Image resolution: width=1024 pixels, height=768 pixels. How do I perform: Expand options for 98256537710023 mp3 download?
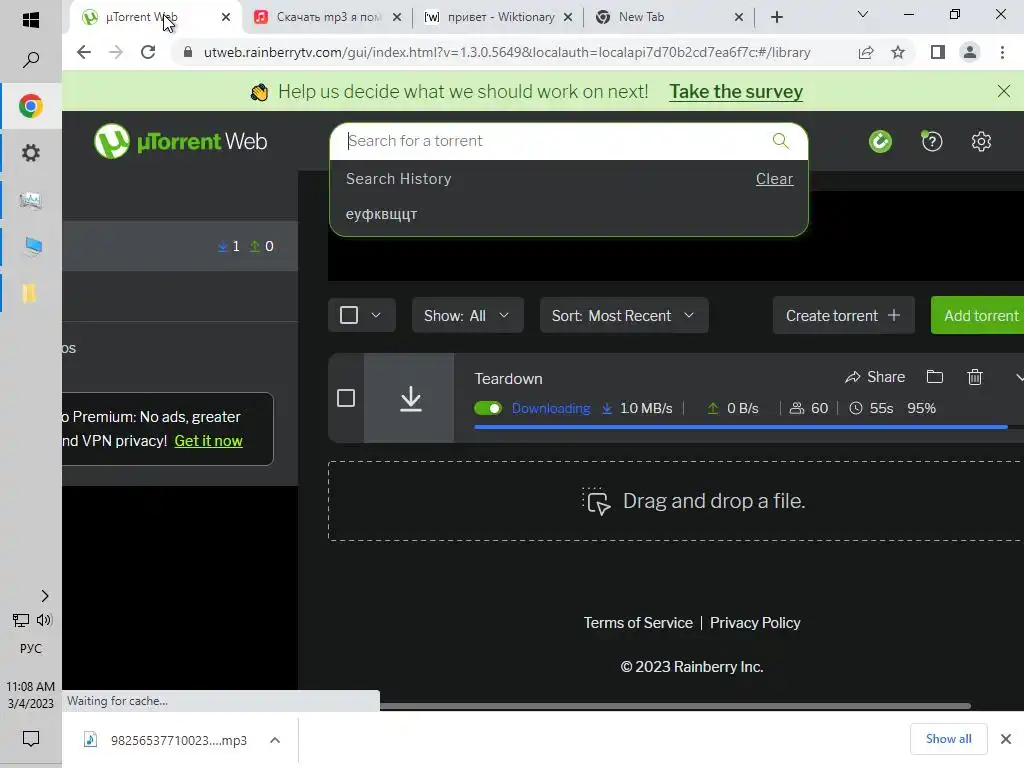[275, 740]
